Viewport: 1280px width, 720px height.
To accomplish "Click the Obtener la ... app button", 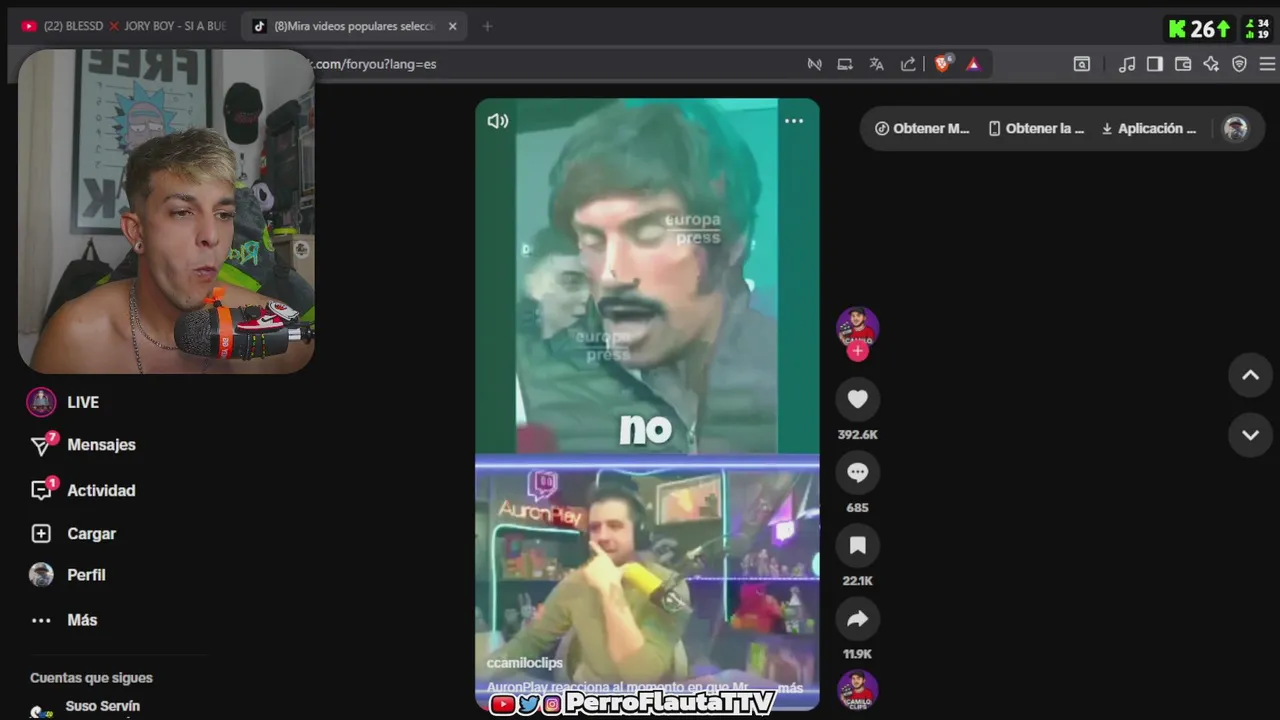I will tap(1036, 128).
